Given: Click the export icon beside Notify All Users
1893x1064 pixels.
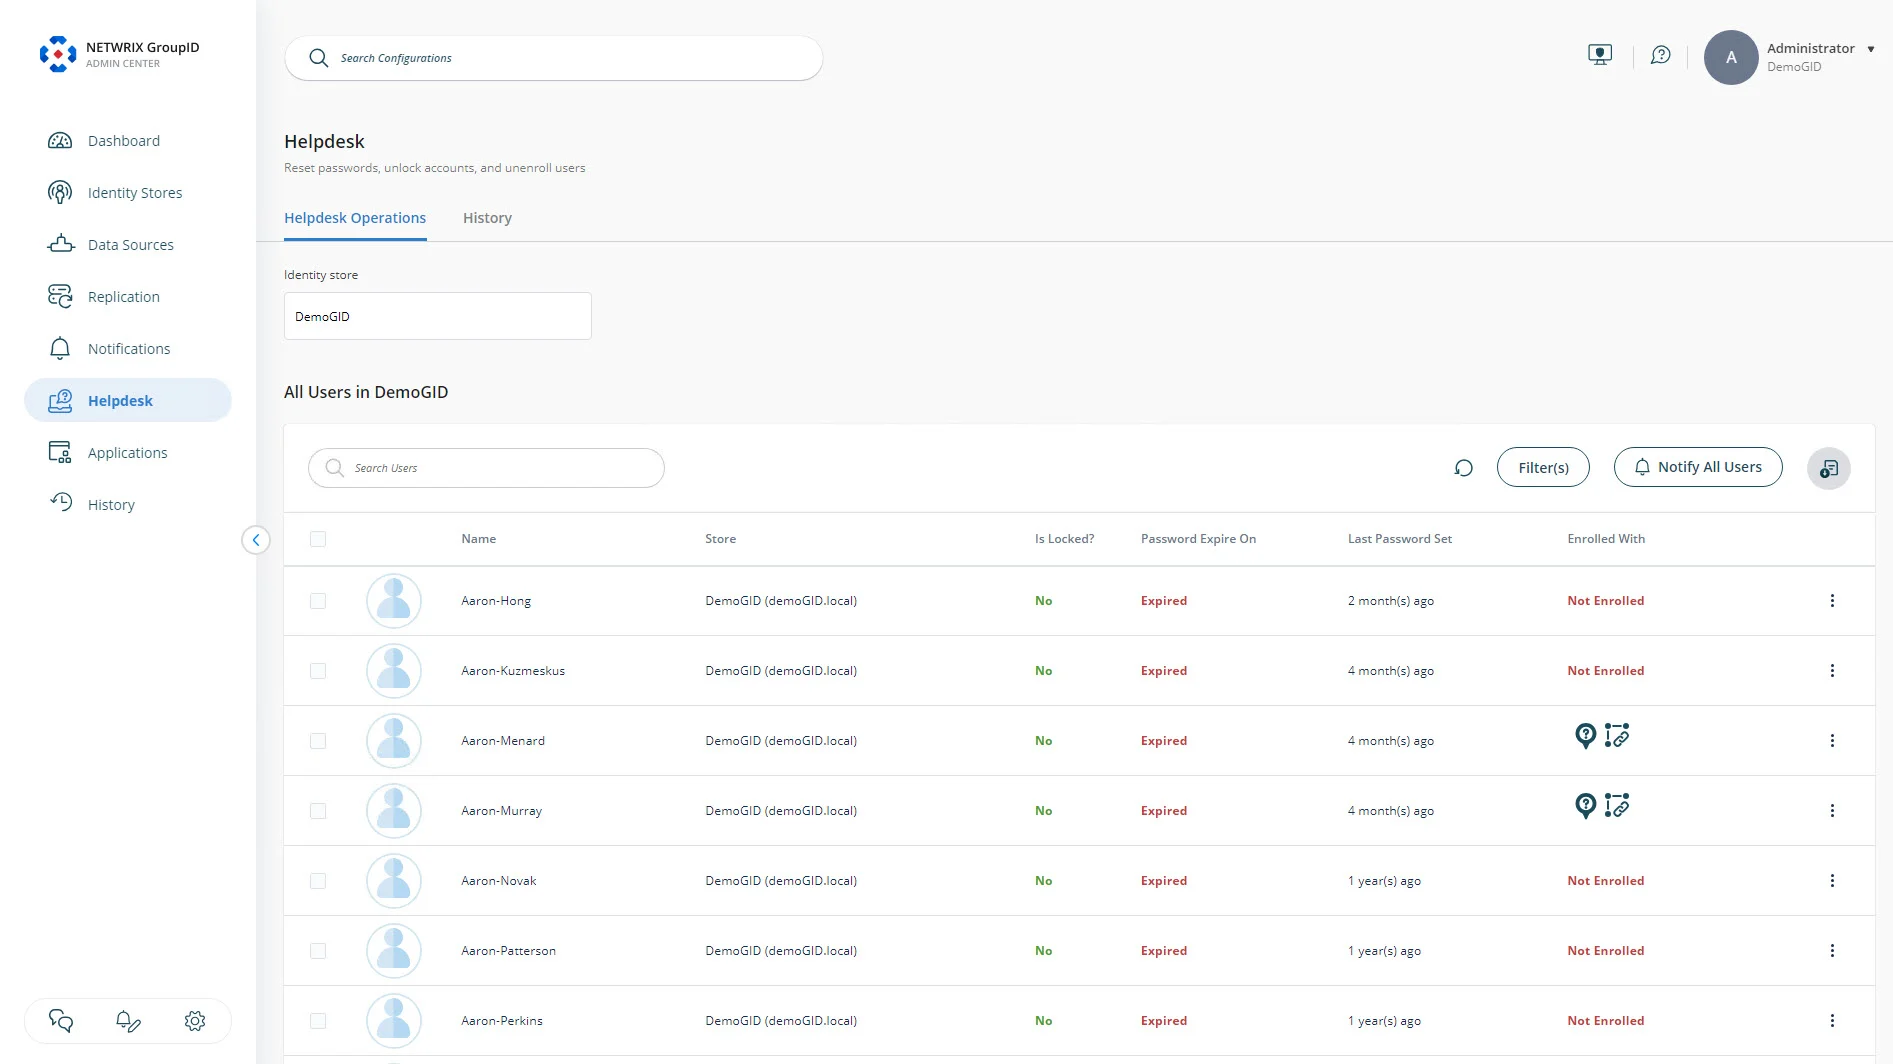Looking at the screenshot, I should pos(1829,468).
